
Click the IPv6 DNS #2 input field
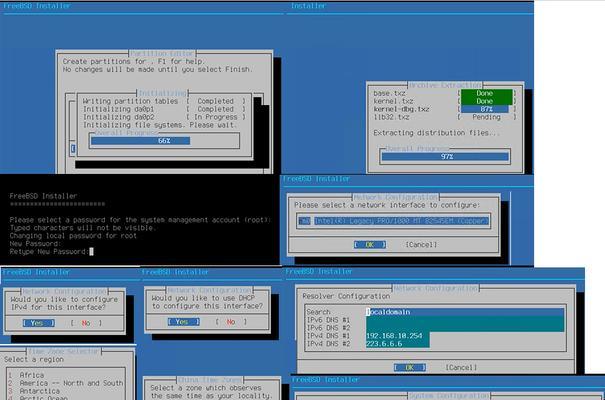click(465, 328)
